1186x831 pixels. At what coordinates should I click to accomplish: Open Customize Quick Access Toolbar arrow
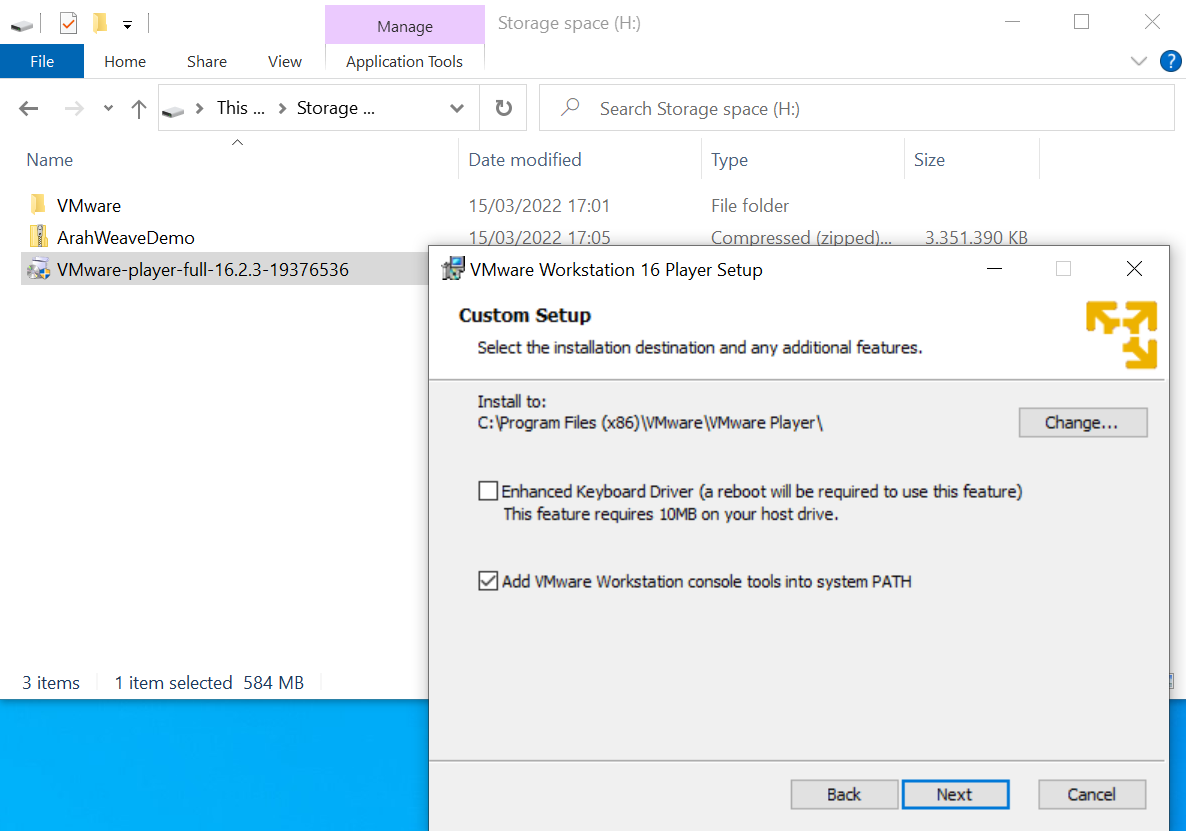coord(127,25)
